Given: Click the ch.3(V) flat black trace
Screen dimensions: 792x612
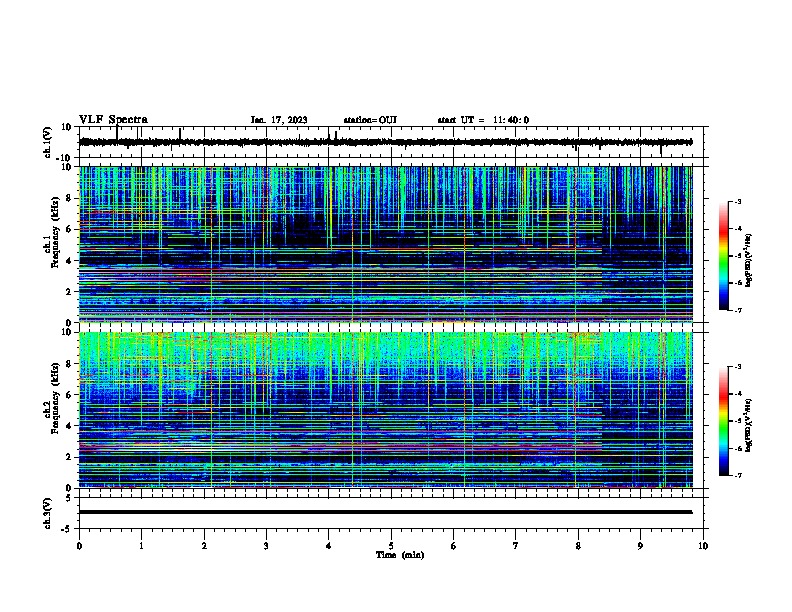Looking at the screenshot, I should coord(386,512).
